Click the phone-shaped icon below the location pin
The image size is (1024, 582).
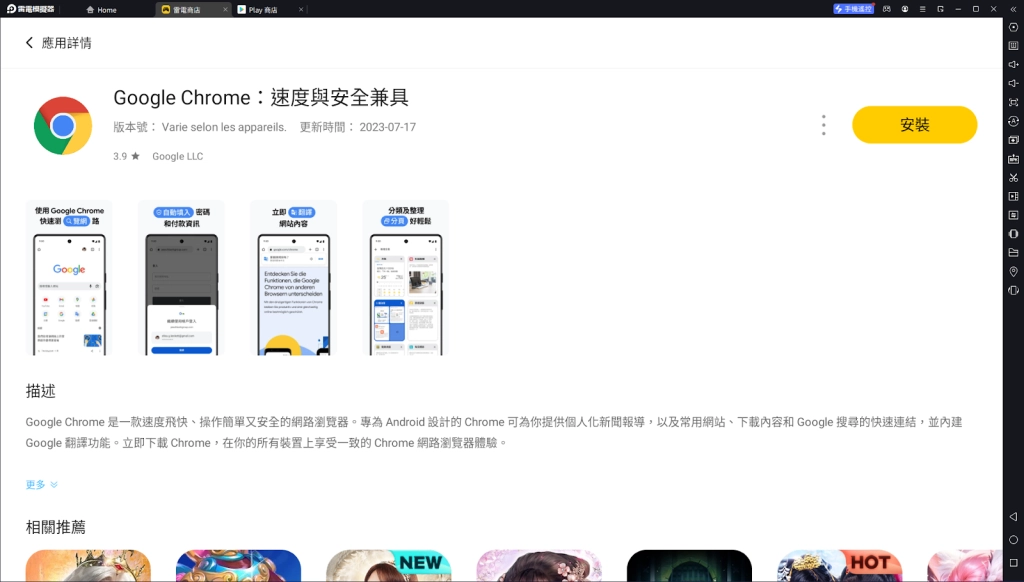coord(1014,290)
